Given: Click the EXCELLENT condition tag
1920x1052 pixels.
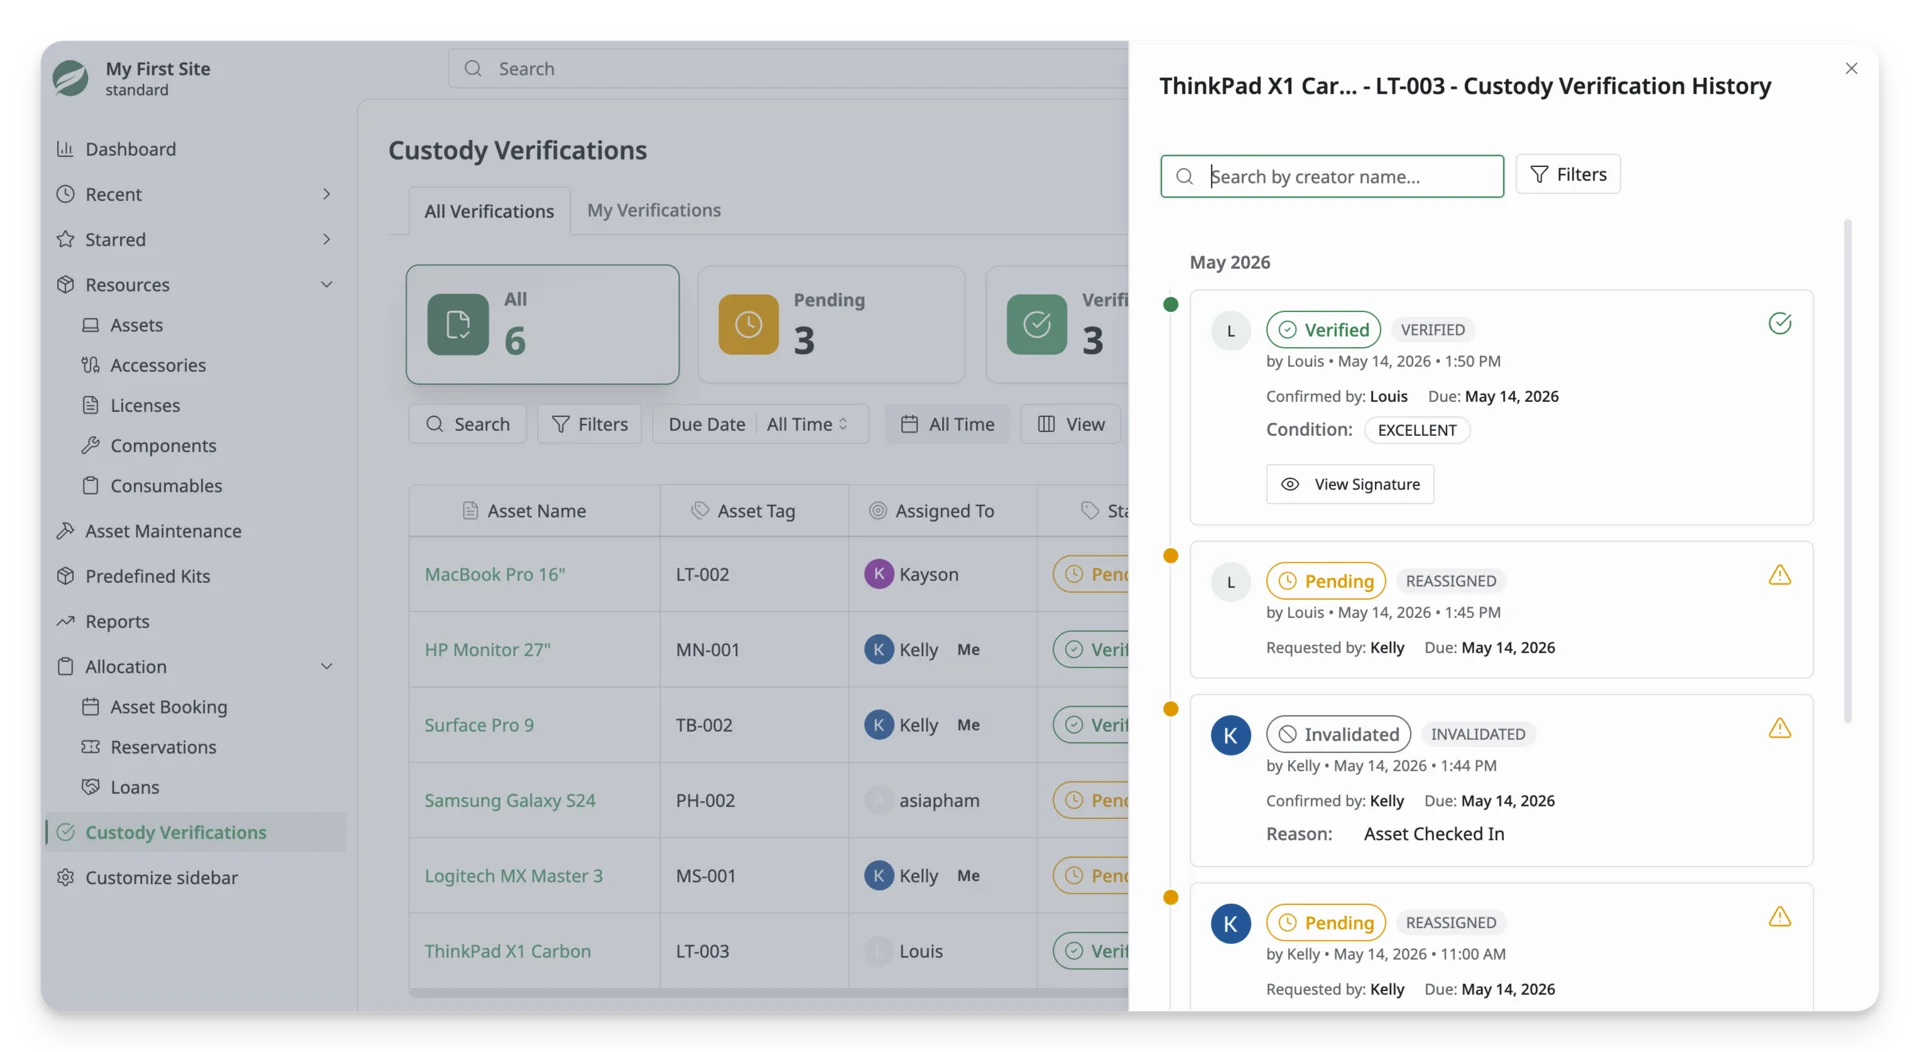Looking at the screenshot, I should [1416, 430].
